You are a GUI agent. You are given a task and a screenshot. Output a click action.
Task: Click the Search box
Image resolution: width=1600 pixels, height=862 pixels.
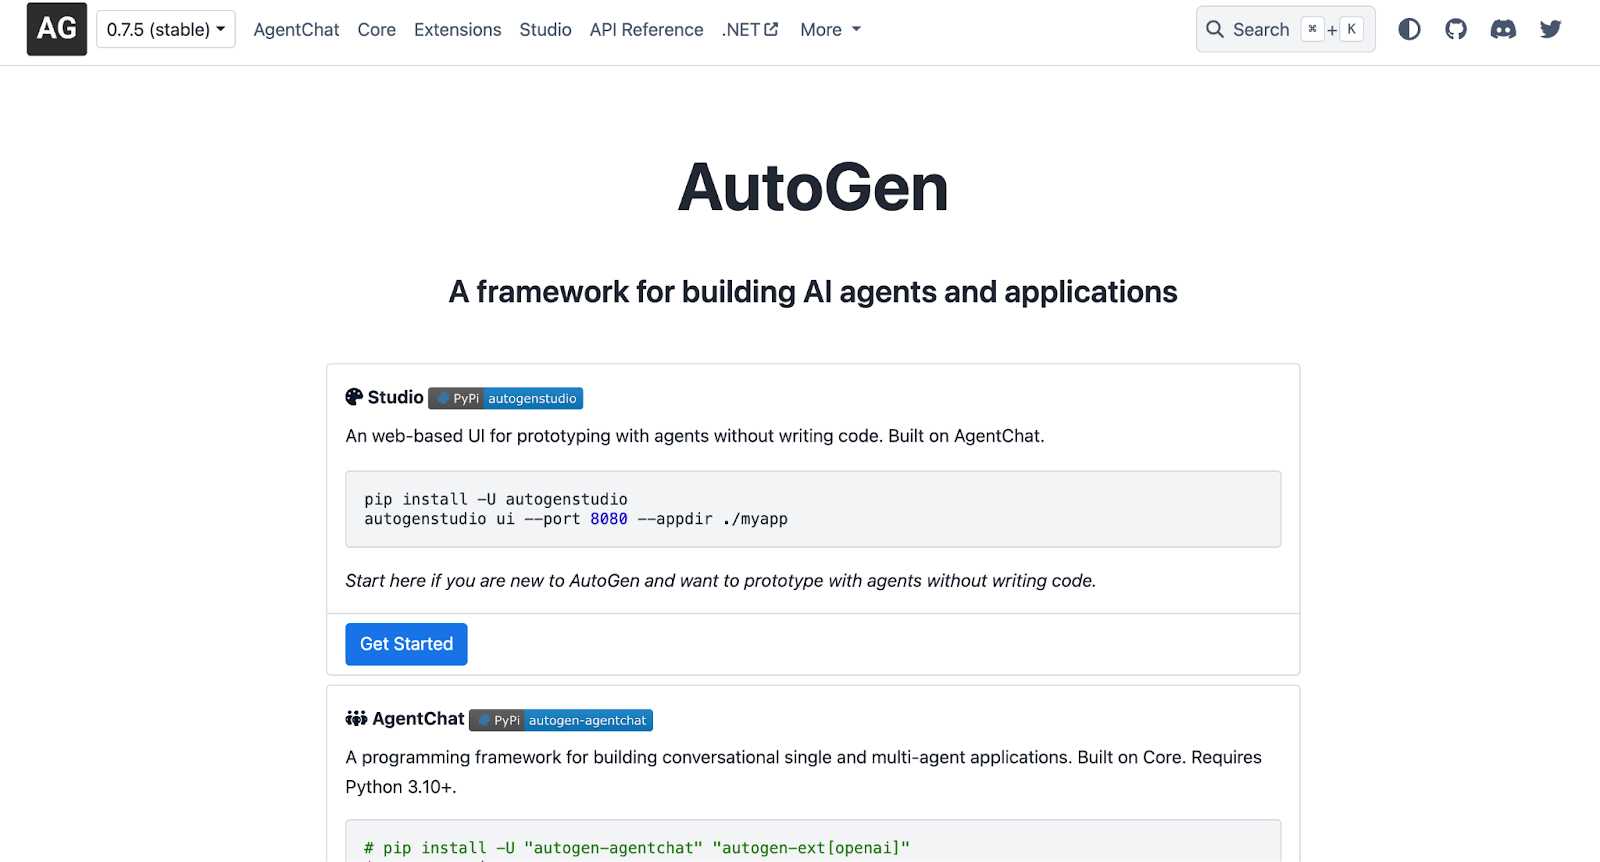pyautogui.click(x=1285, y=29)
